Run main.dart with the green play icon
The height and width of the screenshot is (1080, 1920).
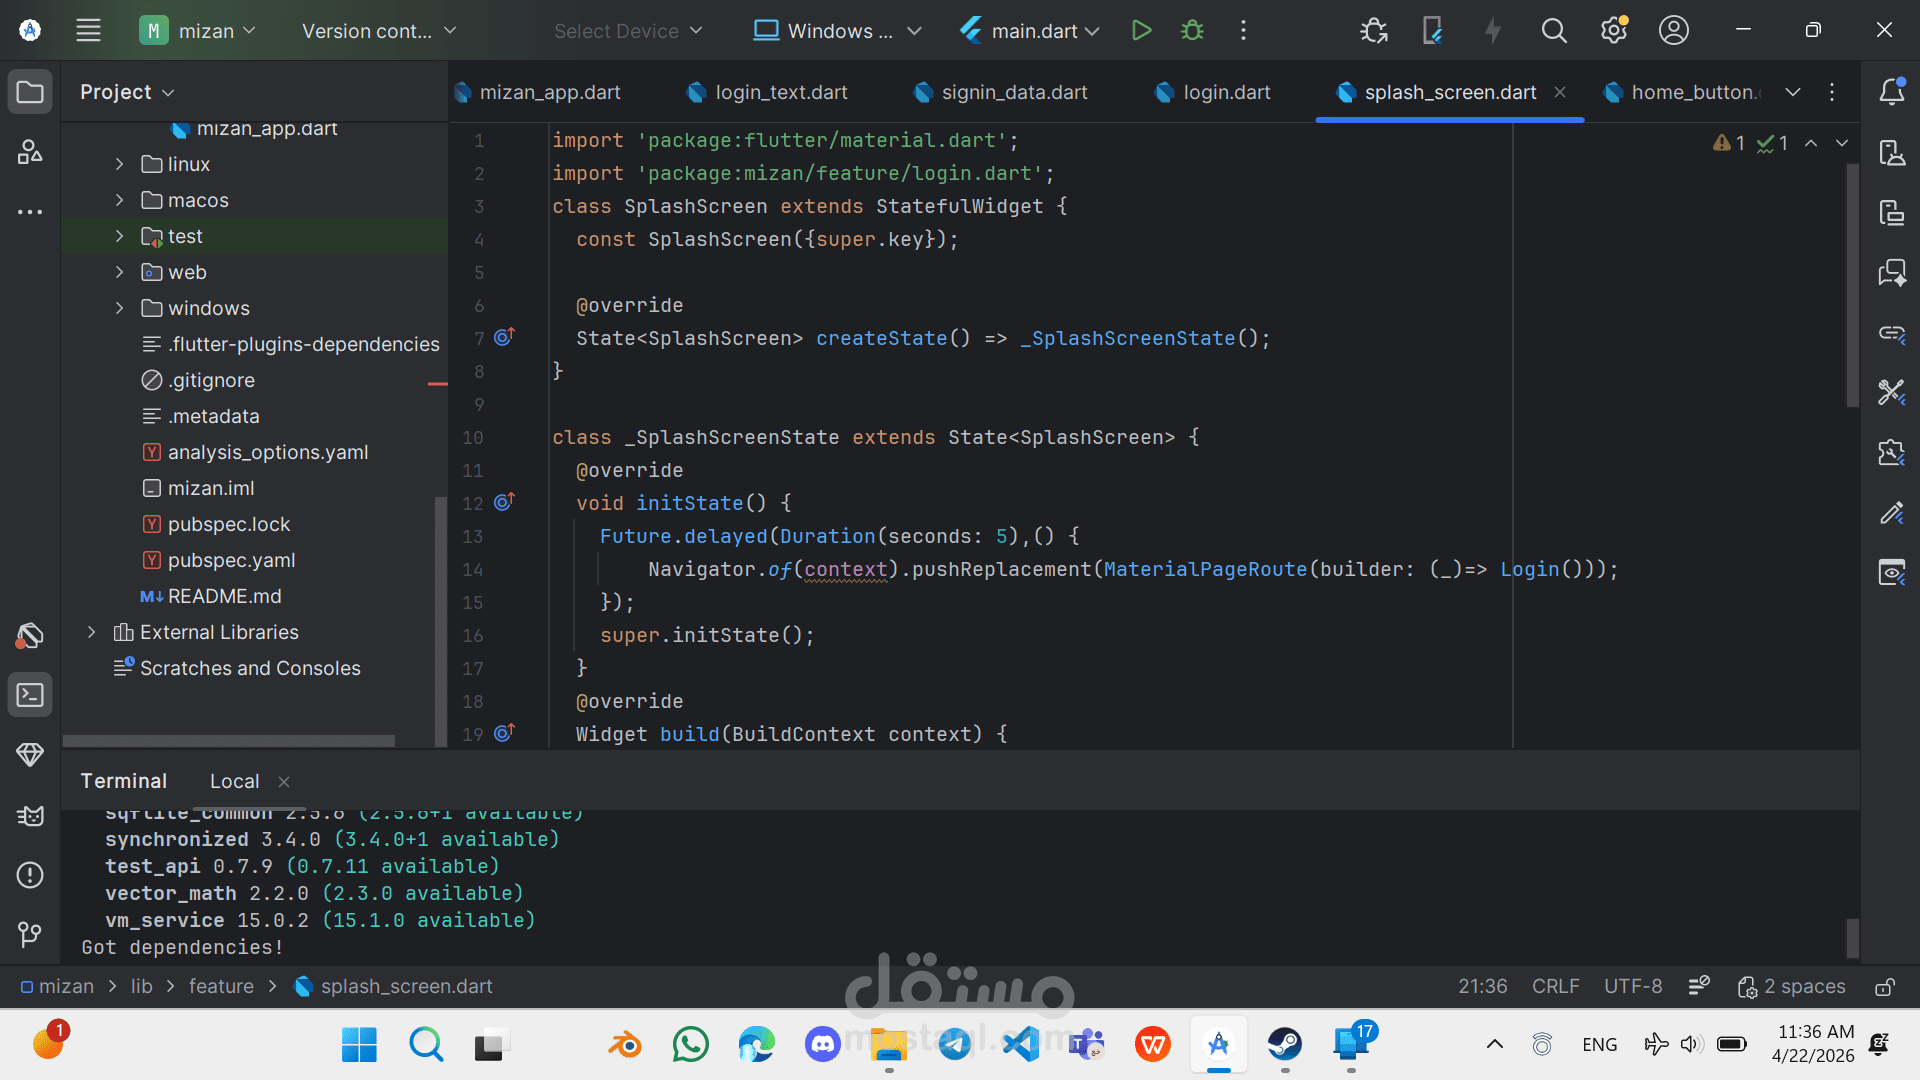point(1141,31)
